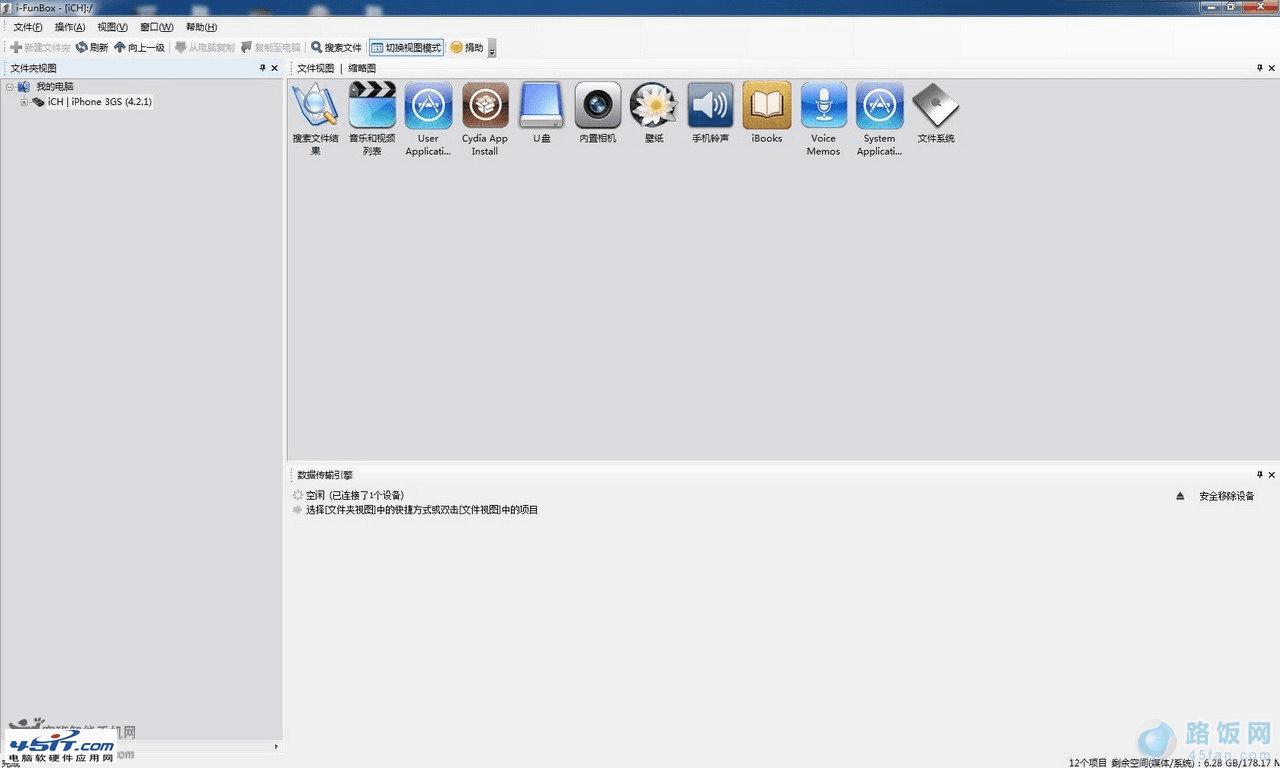Click the 搜索文件 search toolbar button
Viewport: 1280px width, 768px height.
336,47
